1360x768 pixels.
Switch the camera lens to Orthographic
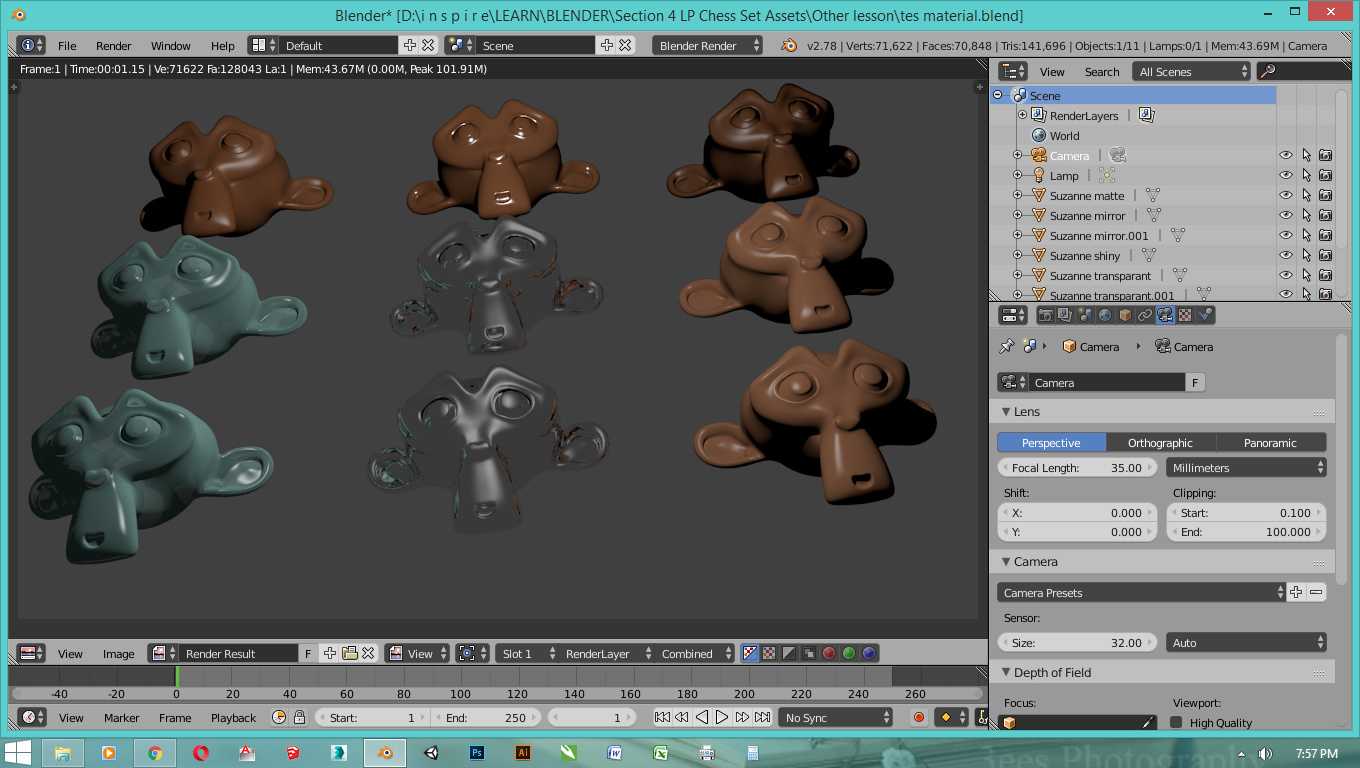pyautogui.click(x=1159, y=441)
